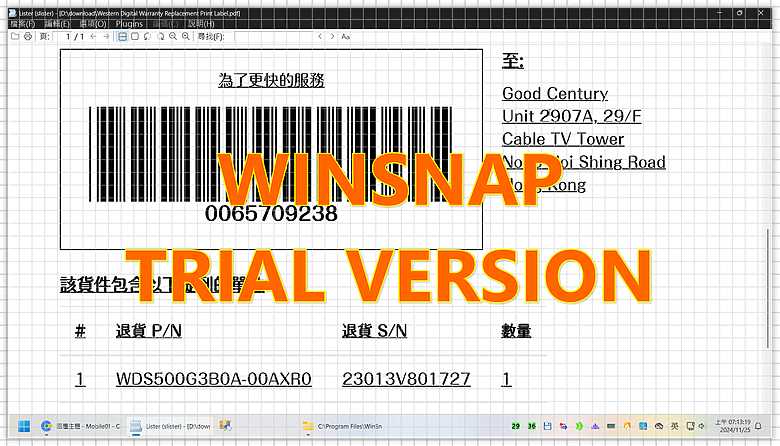
Task: Click the vertical scrollbar thumb
Action: pyautogui.click(x=769, y=288)
